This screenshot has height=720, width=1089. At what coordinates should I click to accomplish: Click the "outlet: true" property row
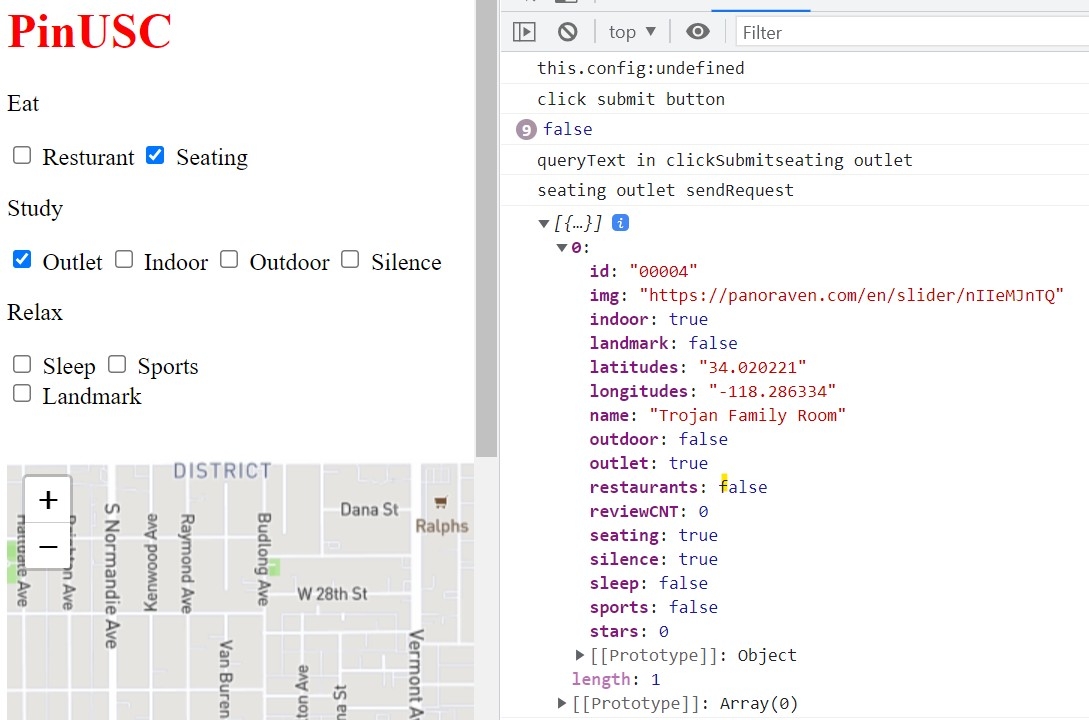tap(649, 463)
